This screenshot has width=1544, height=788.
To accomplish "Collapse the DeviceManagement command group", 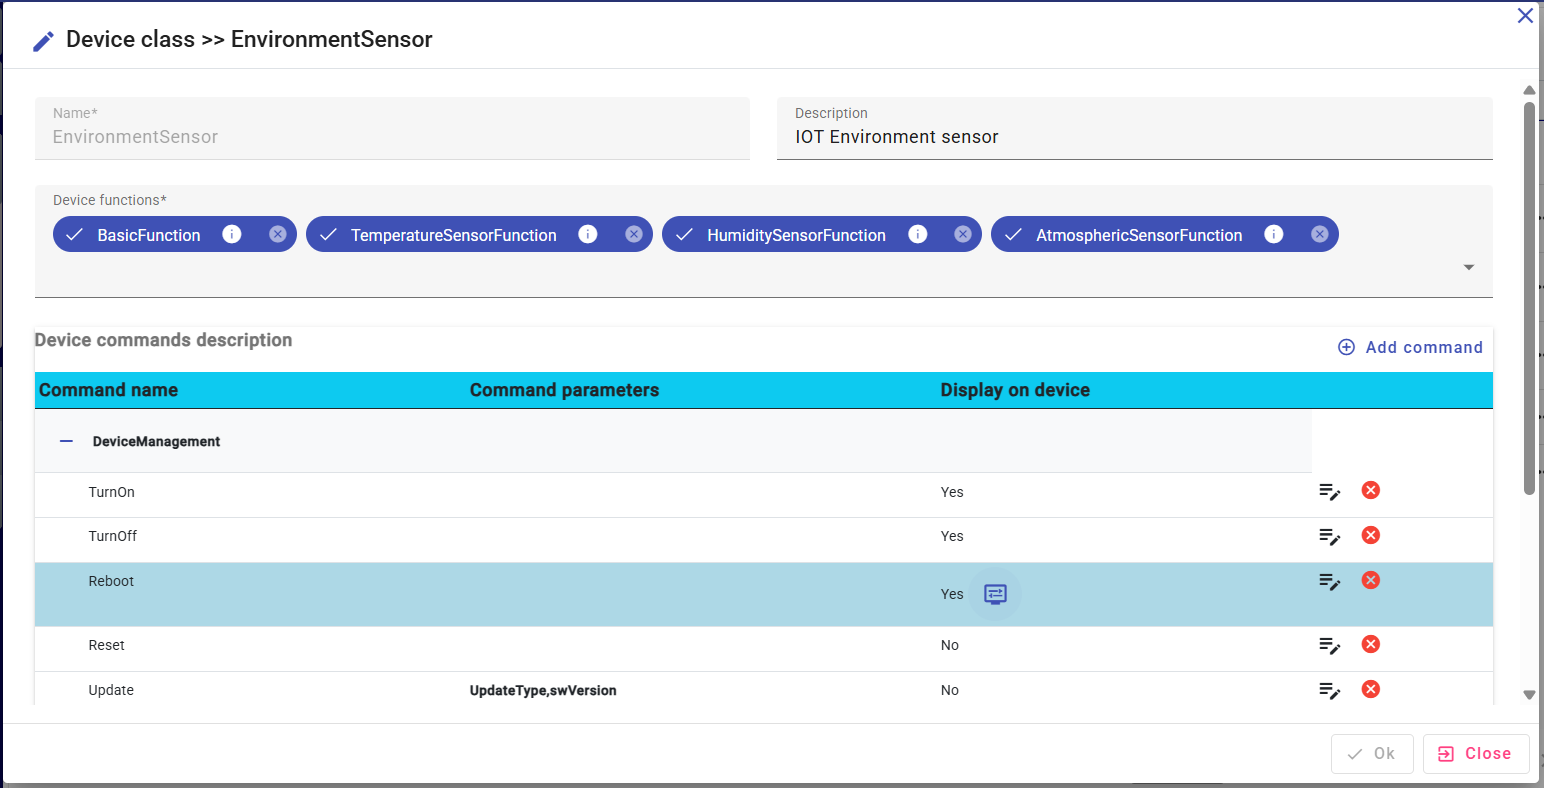I will click(67, 441).
